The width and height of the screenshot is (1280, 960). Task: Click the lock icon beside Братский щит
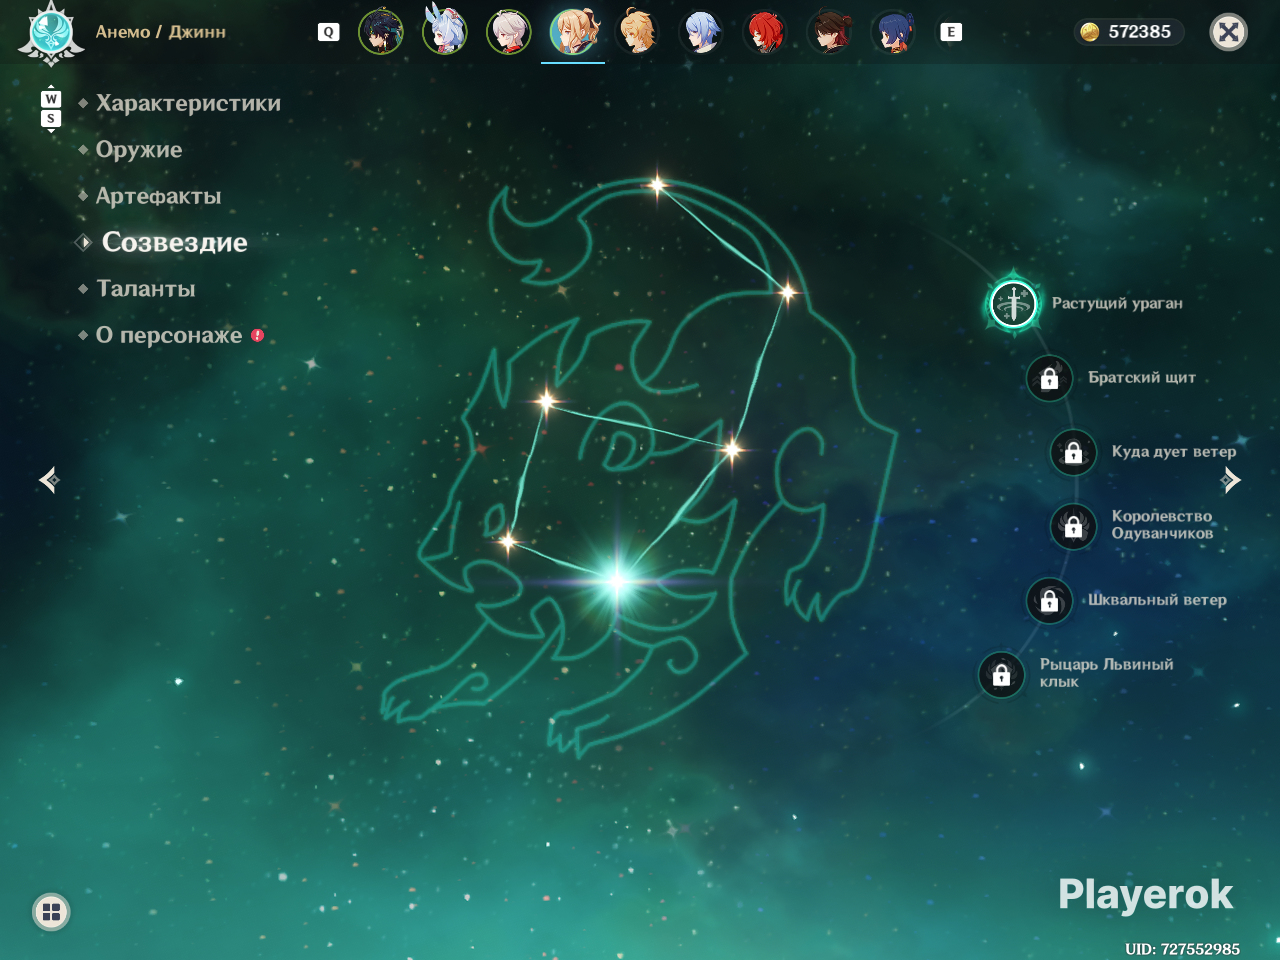click(x=1049, y=378)
